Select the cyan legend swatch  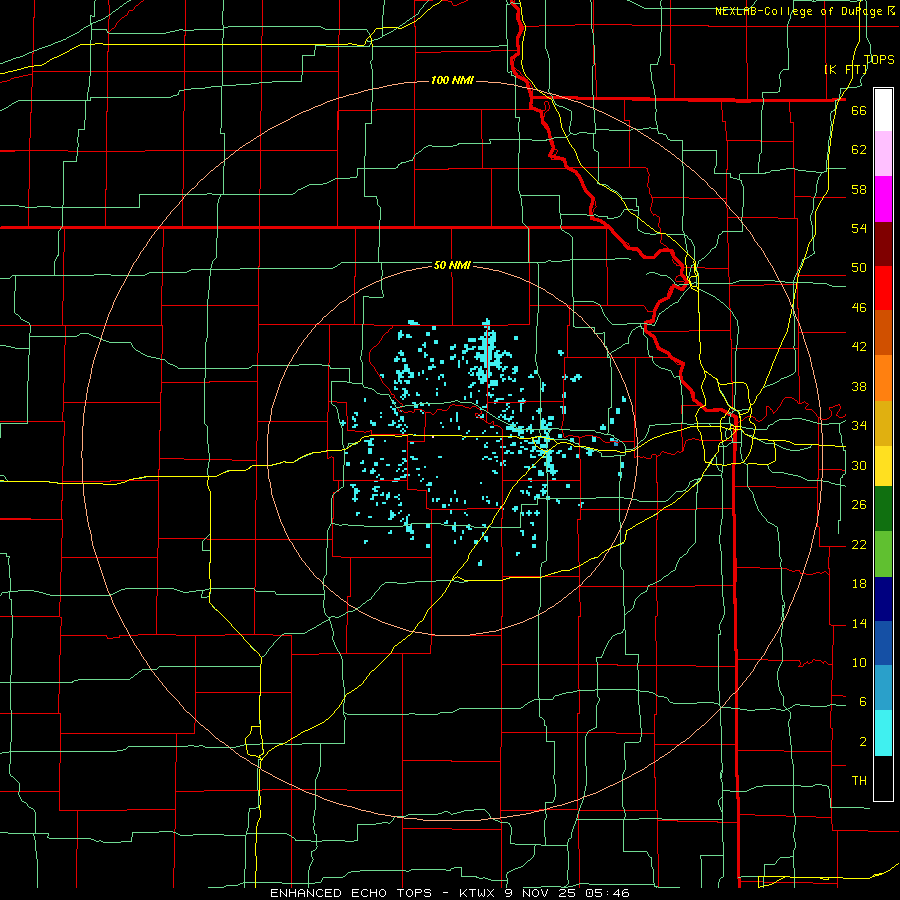click(883, 733)
